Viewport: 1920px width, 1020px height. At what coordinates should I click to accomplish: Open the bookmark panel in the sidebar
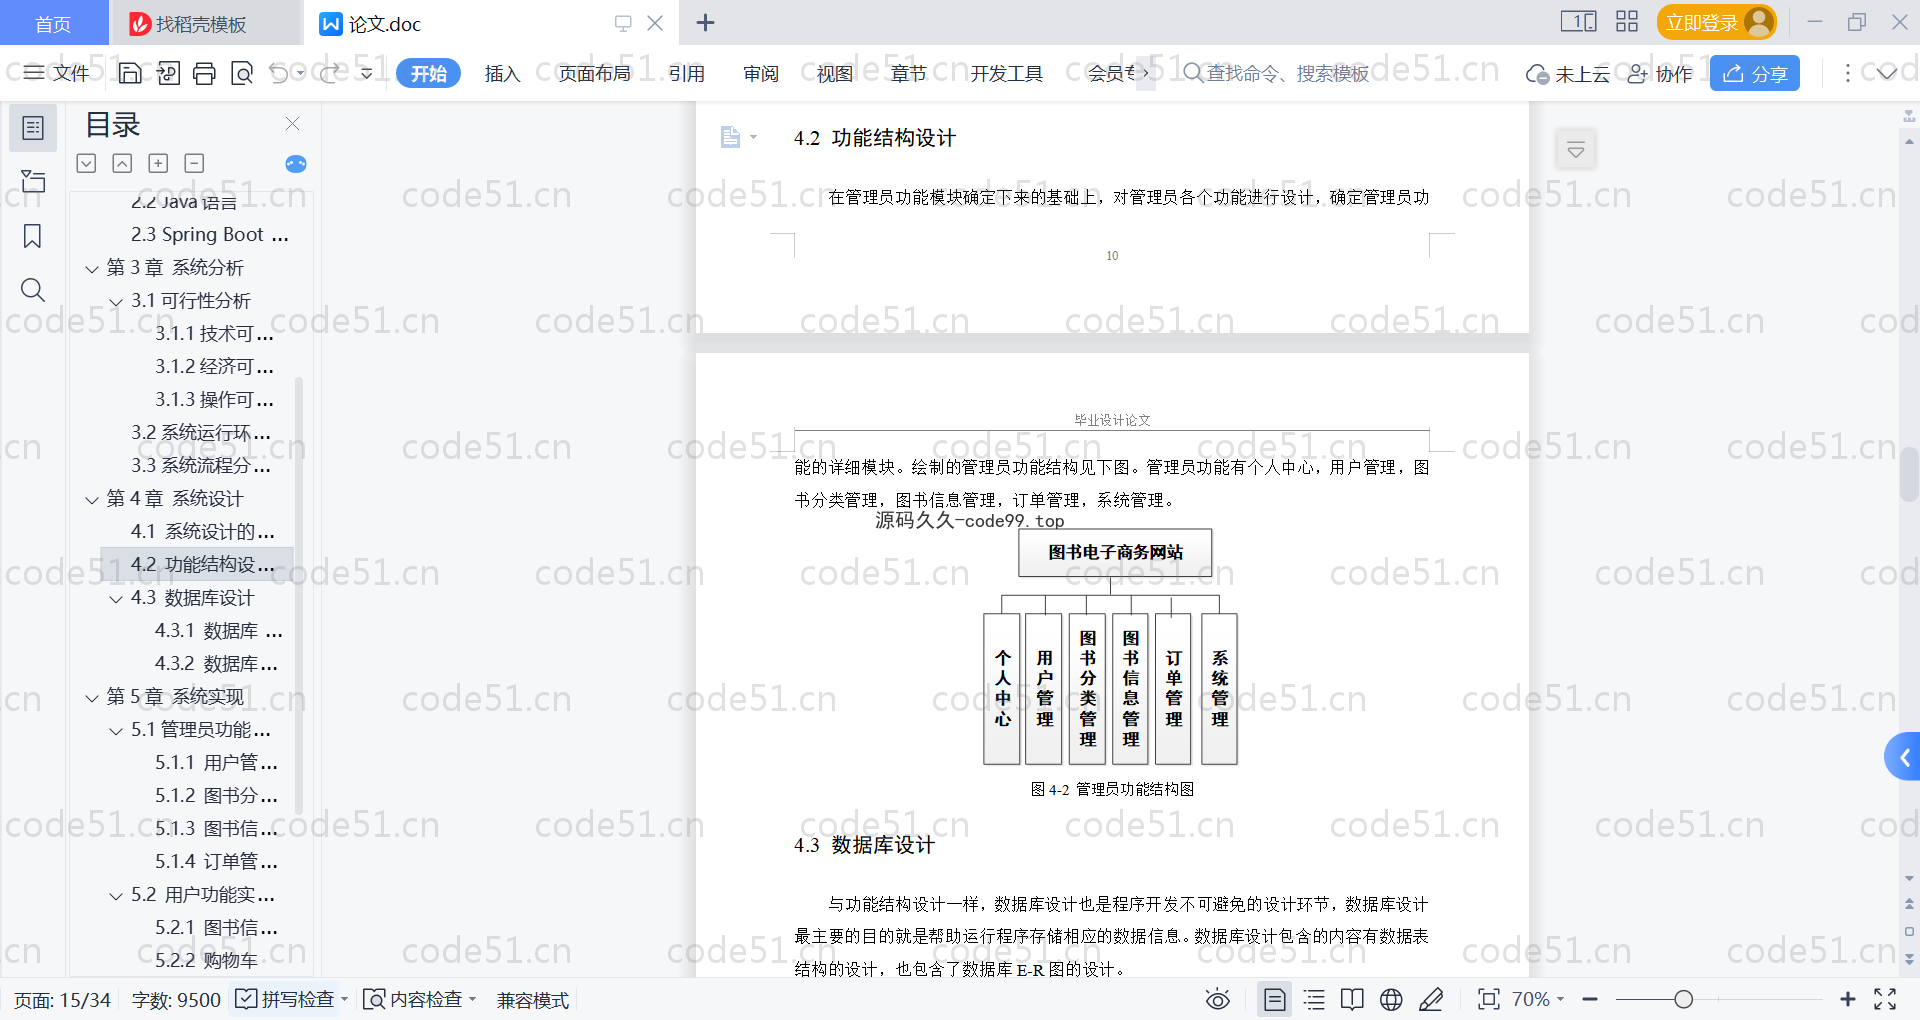pos(33,236)
